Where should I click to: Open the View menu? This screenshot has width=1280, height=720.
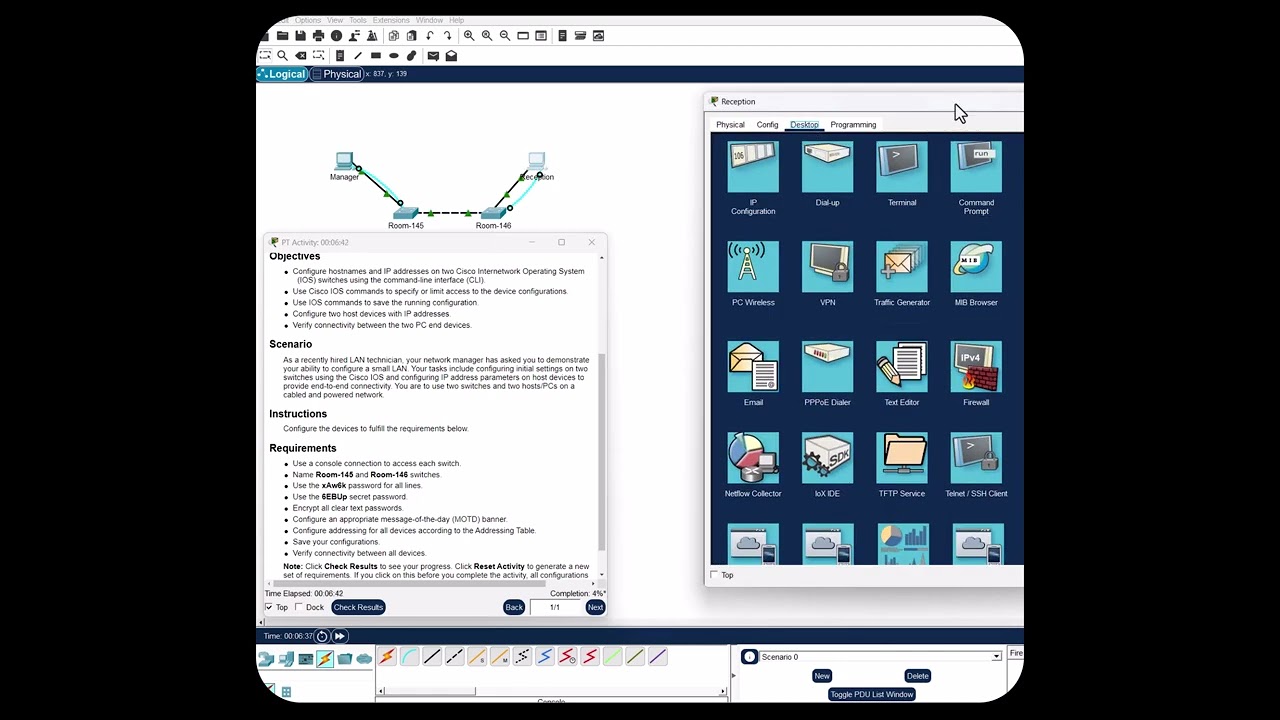pyautogui.click(x=335, y=20)
